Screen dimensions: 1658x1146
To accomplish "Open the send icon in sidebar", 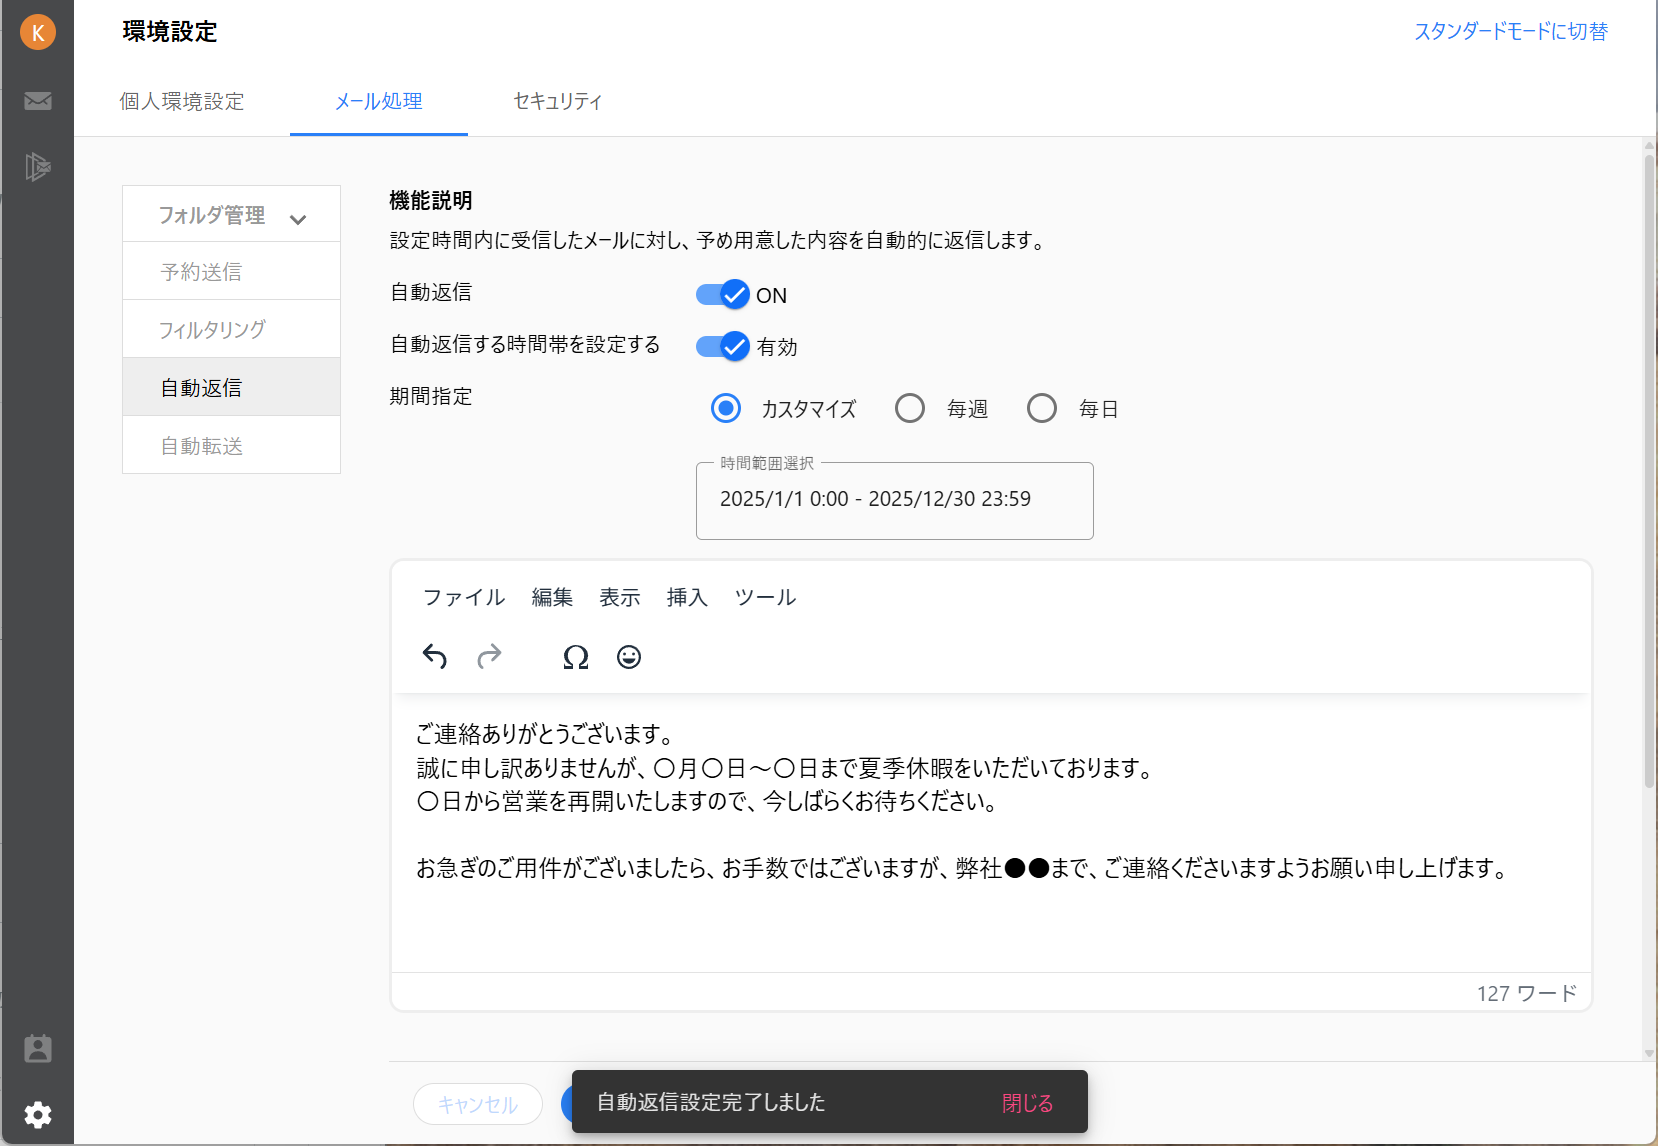I will [38, 166].
